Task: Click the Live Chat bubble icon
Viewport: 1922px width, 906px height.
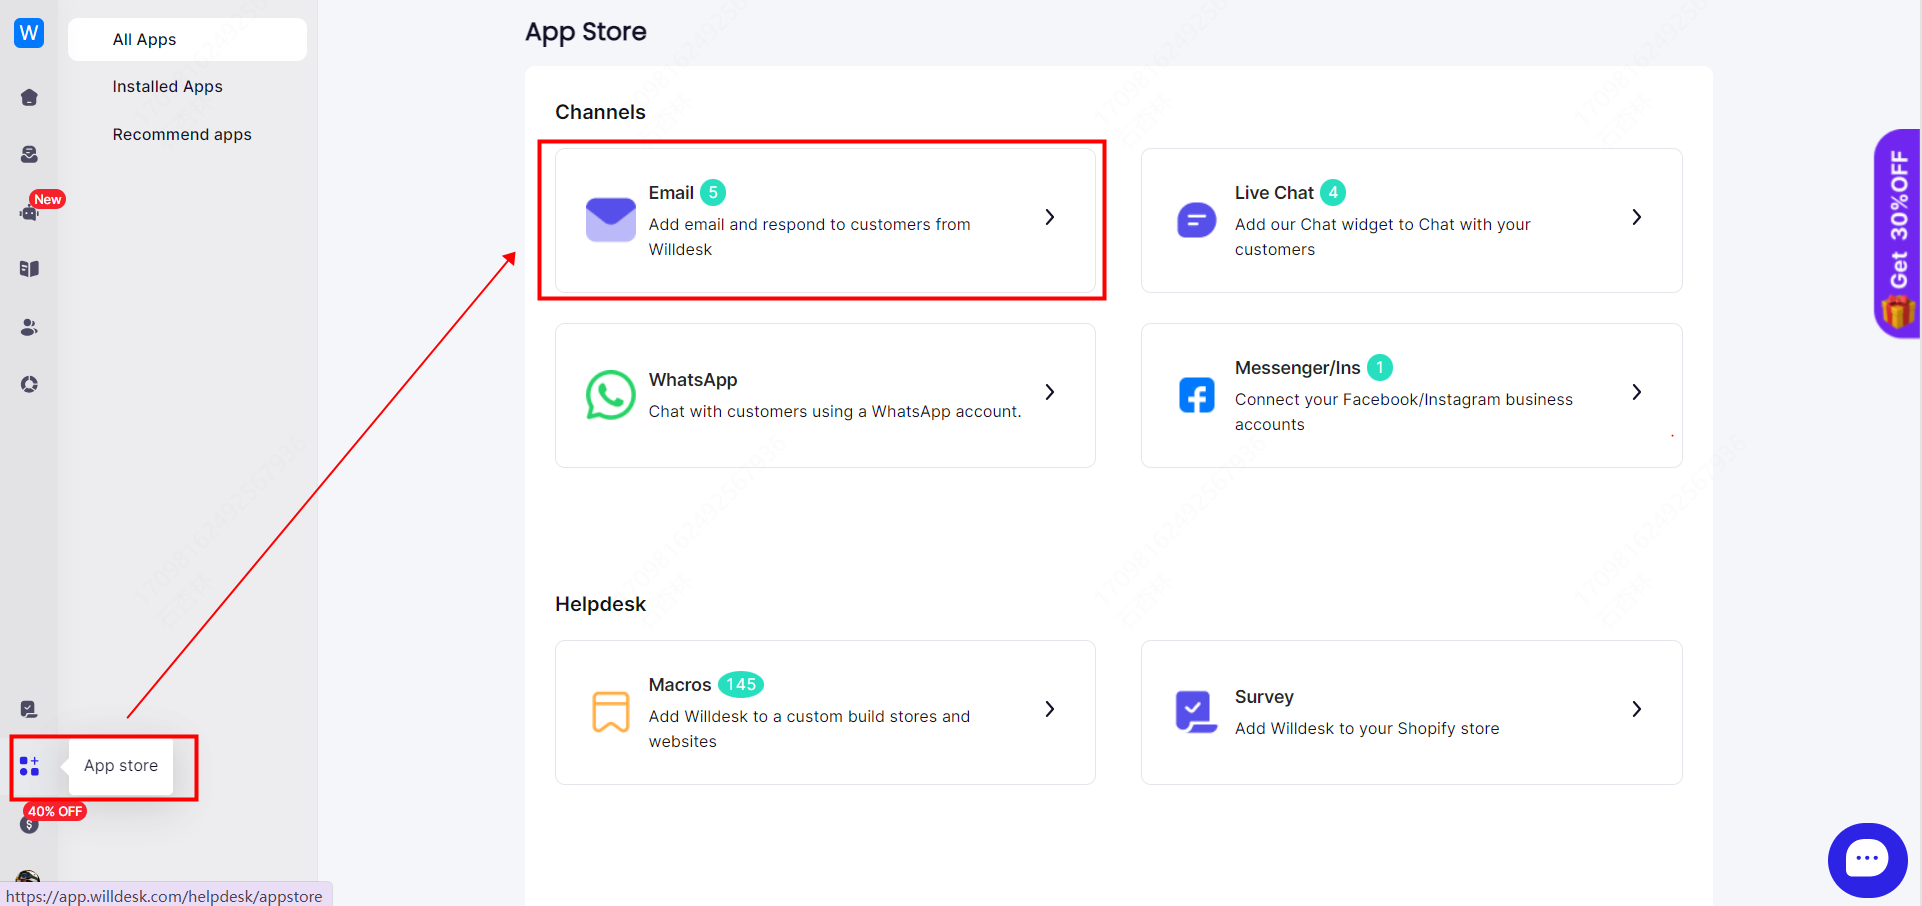Action: pyautogui.click(x=1196, y=220)
